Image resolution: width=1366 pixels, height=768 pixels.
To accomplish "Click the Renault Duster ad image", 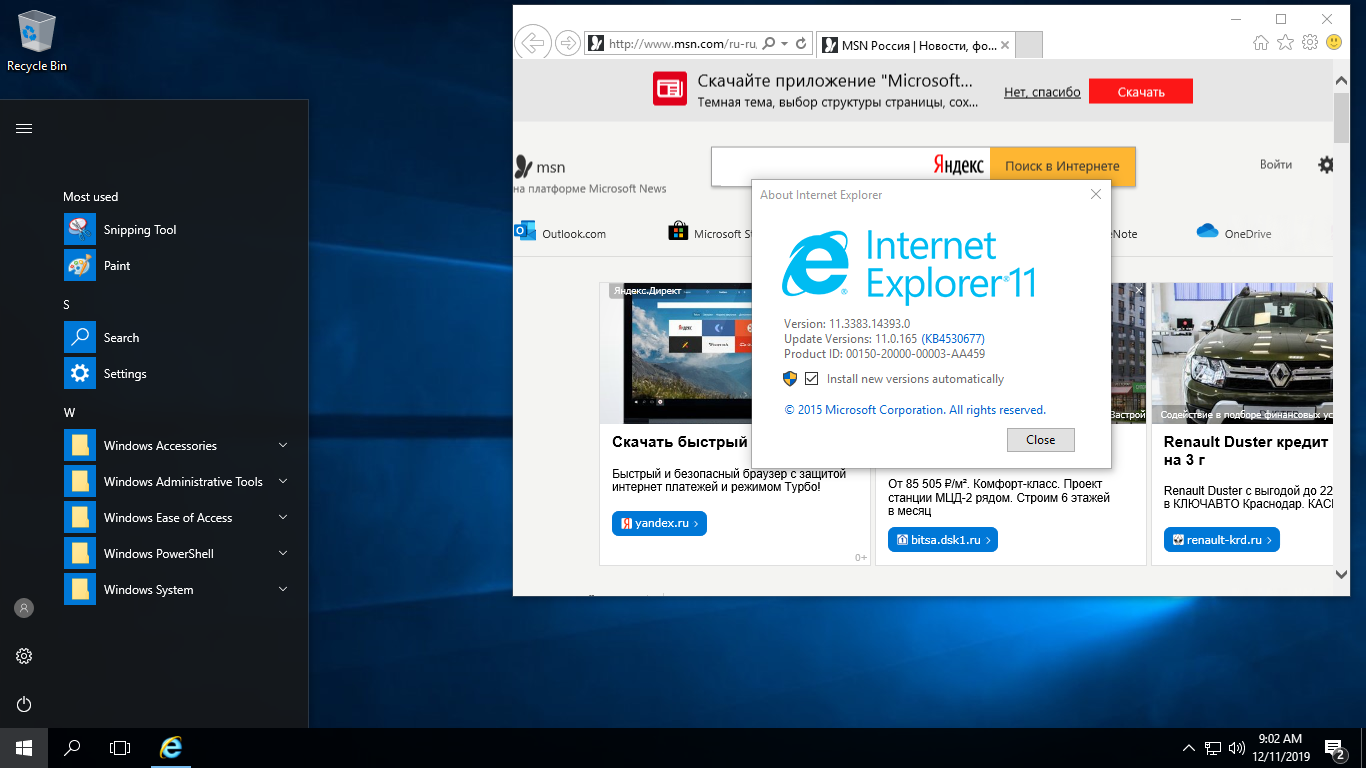I will pos(1242,353).
